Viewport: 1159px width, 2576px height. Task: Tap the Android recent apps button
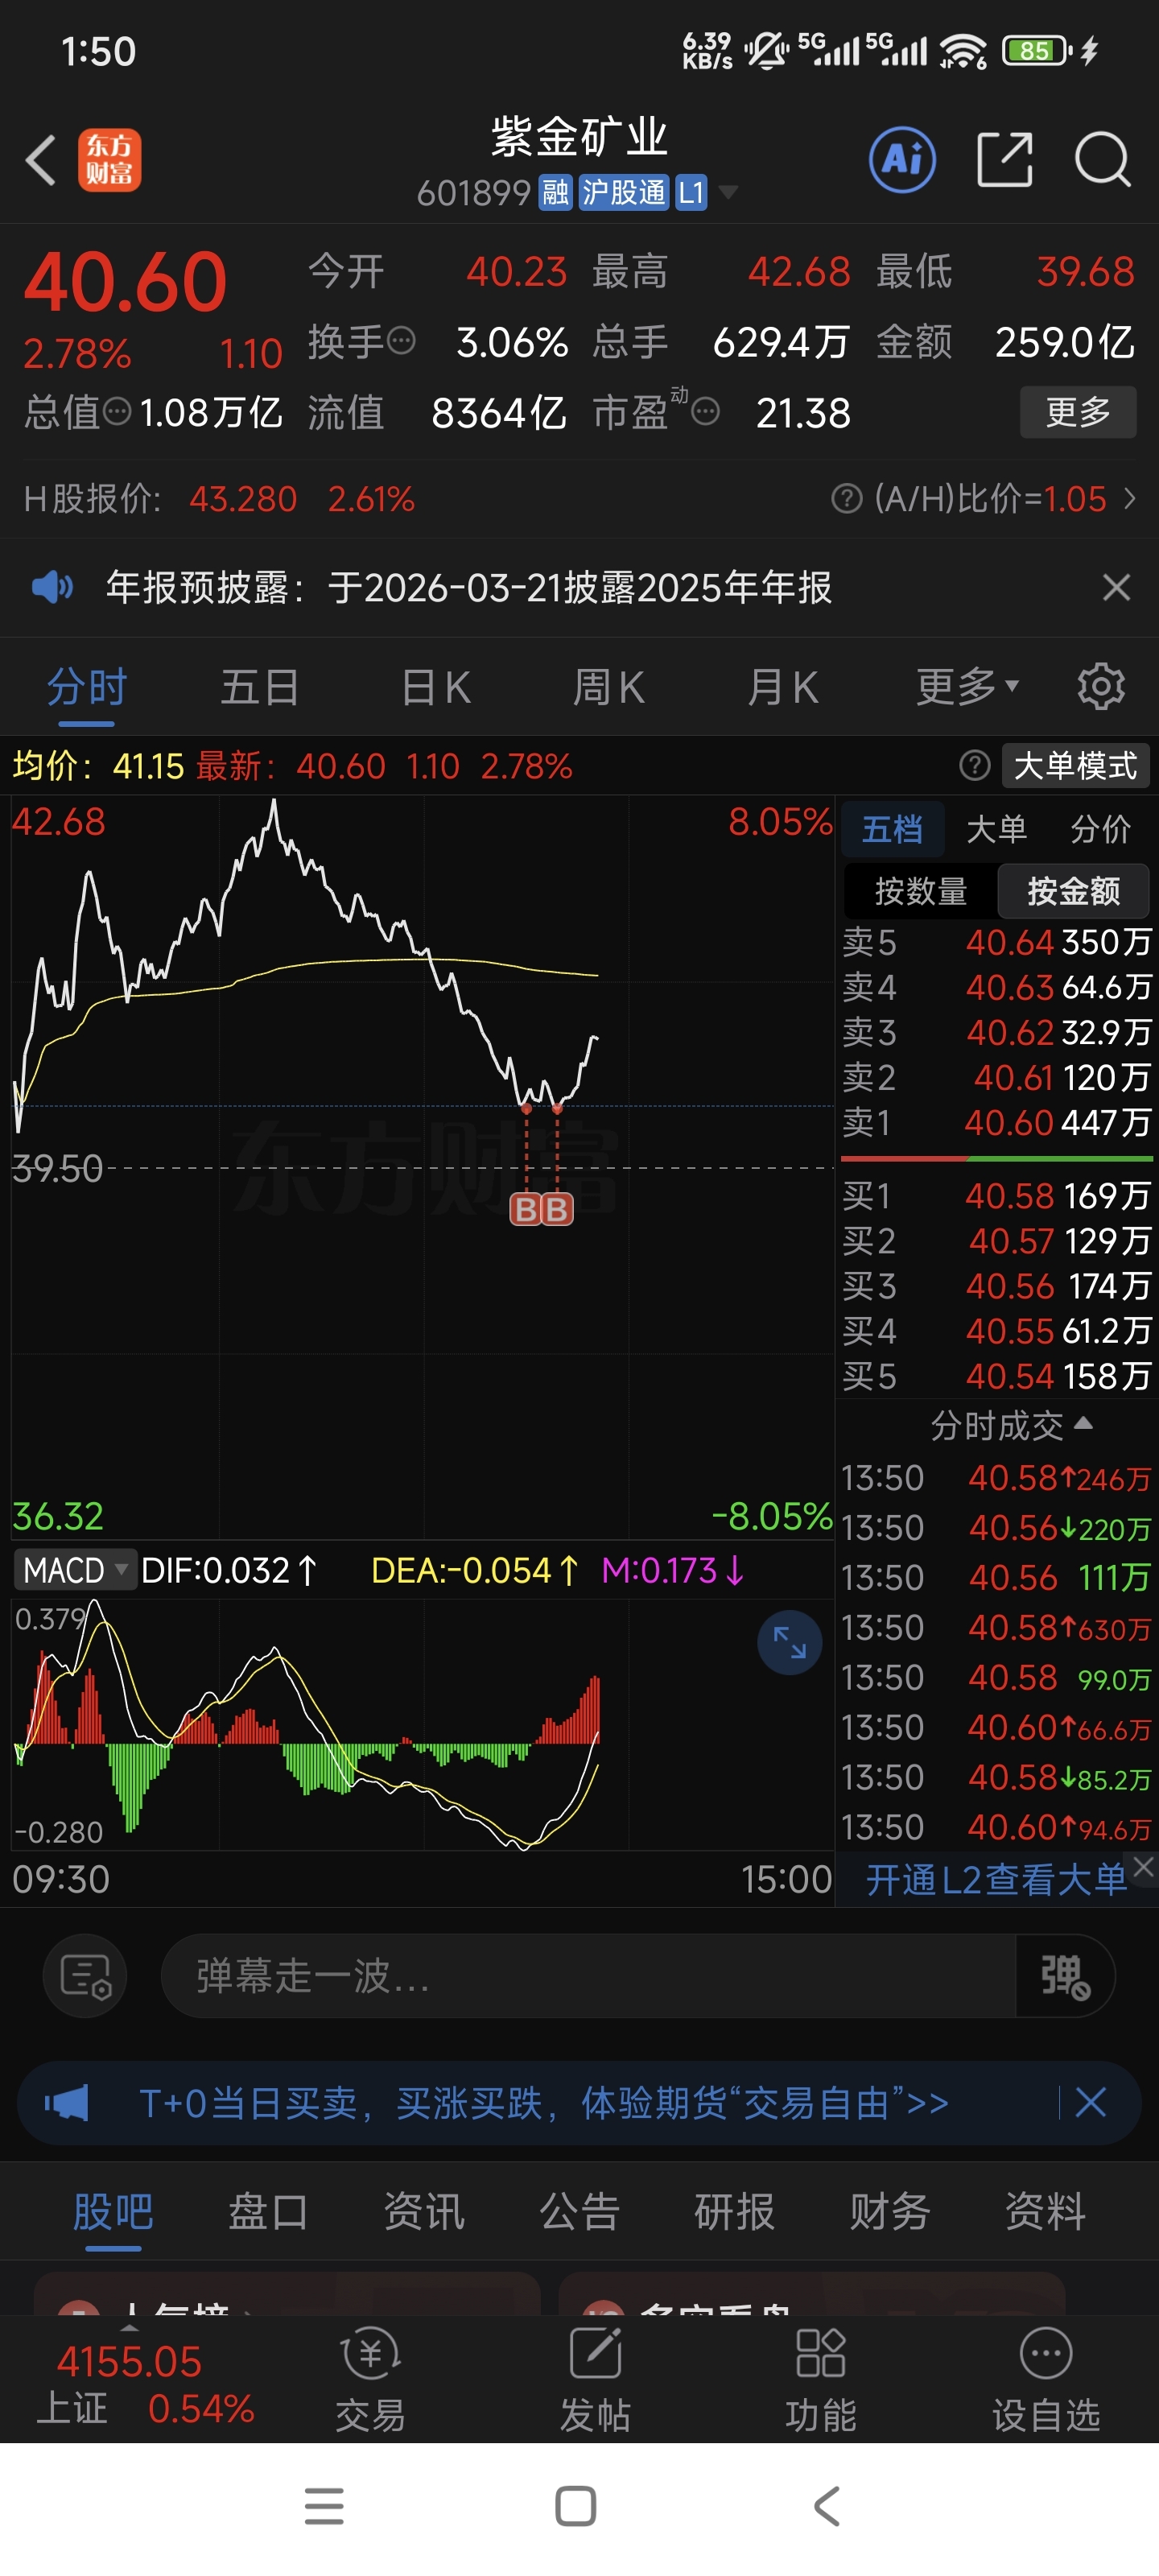(x=324, y=2506)
